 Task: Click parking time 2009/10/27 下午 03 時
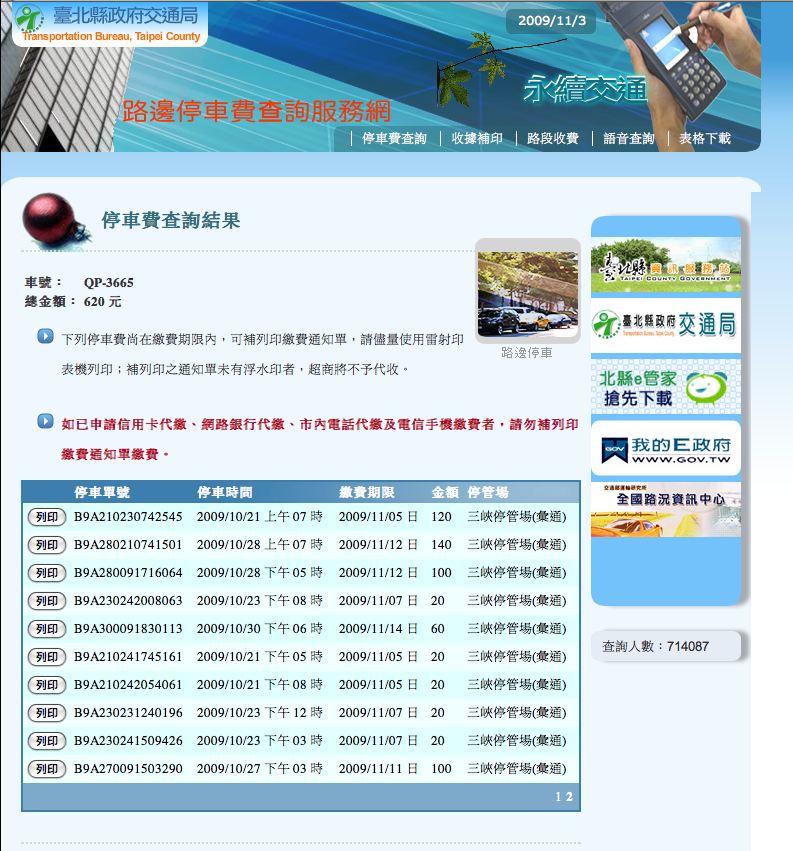tap(259, 769)
